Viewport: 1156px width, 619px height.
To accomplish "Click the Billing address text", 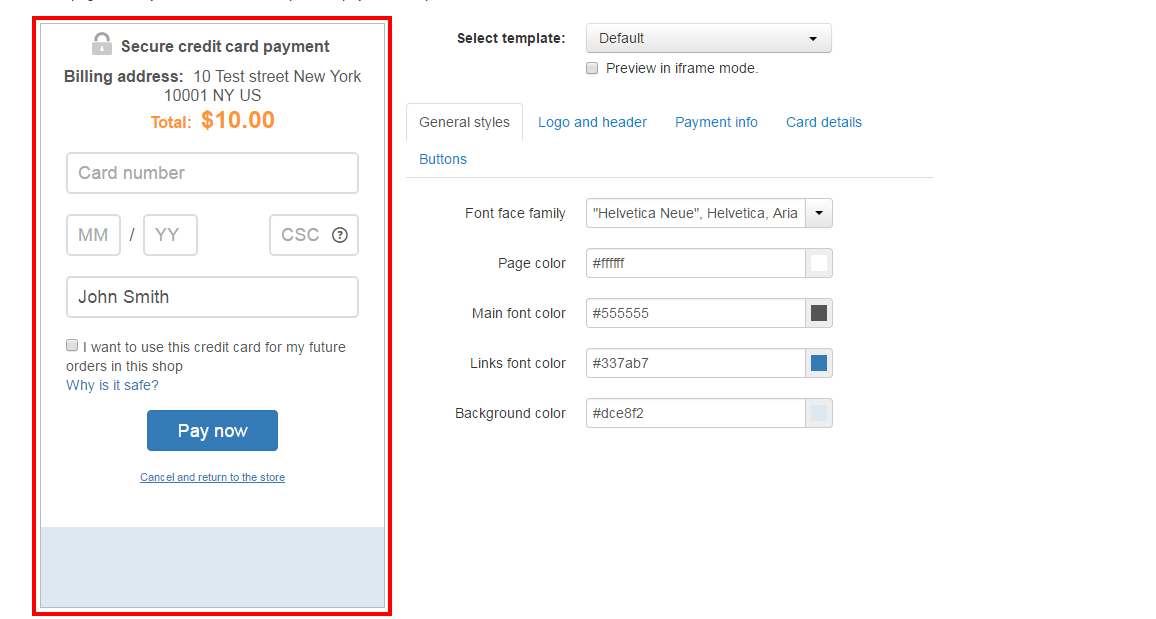I will [212, 86].
